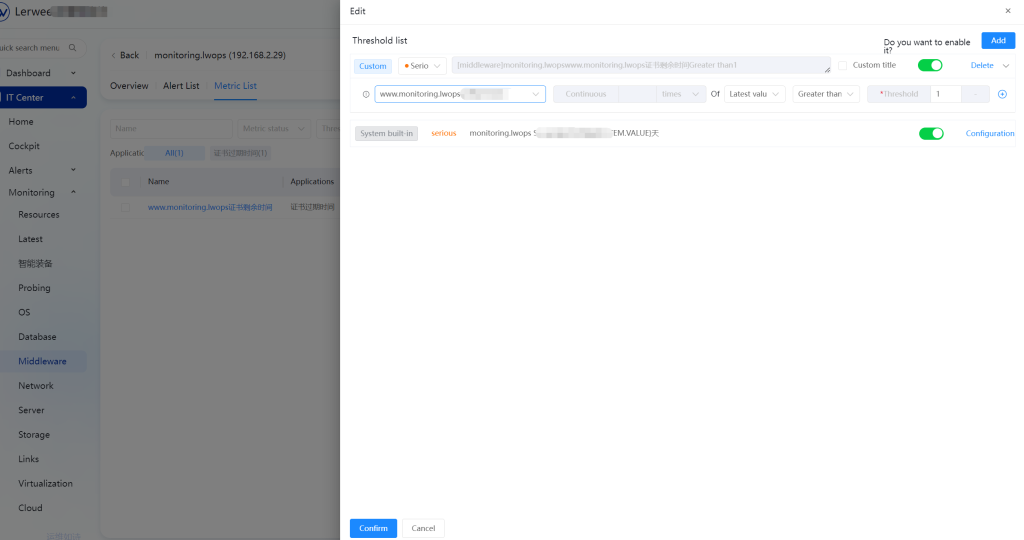
Task: Click the plus circle icon to add condition
Action: tap(1002, 94)
